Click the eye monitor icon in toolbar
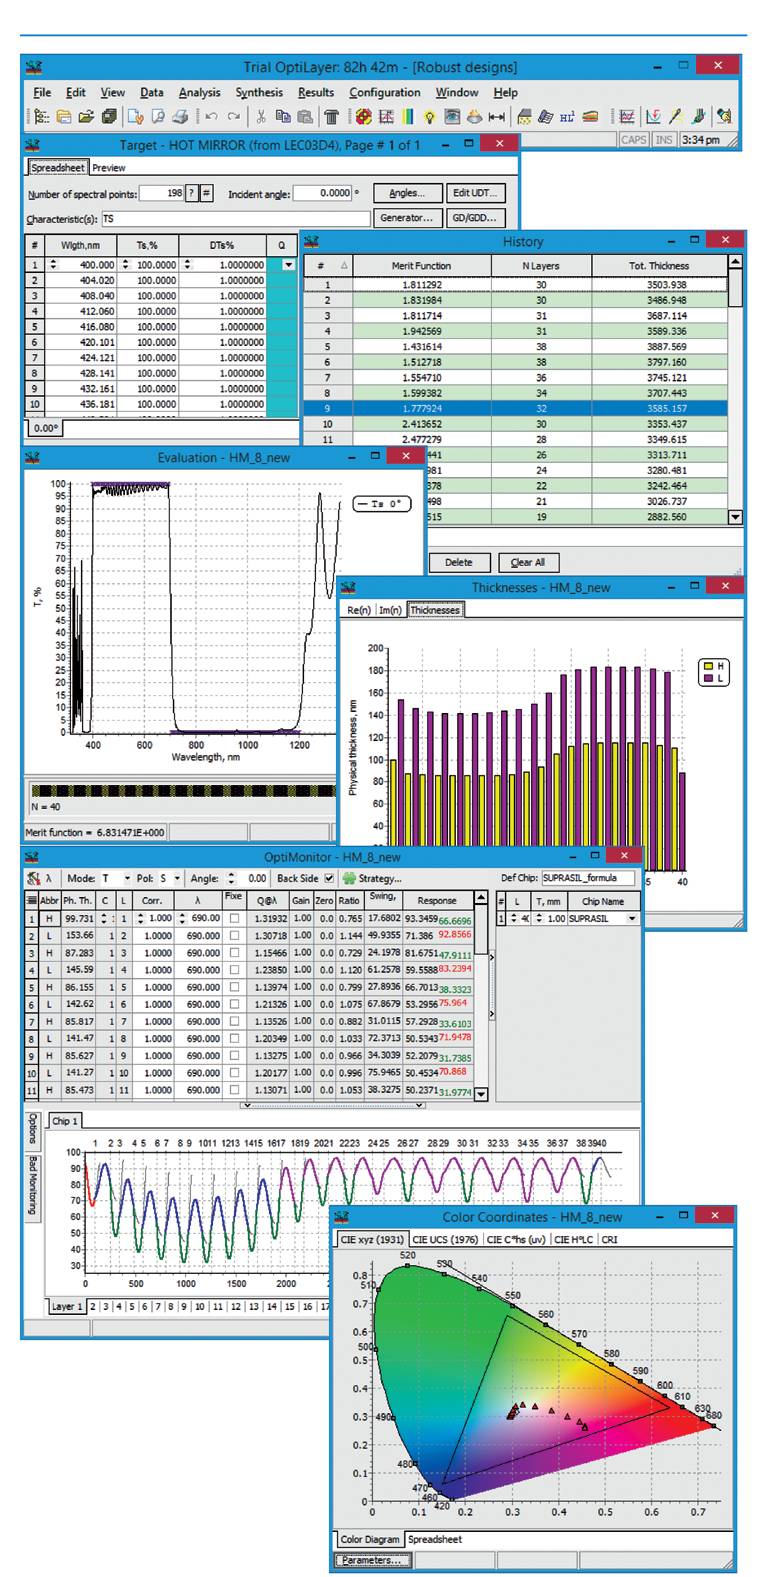Image resolution: width=760 pixels, height=1577 pixels. [451, 117]
